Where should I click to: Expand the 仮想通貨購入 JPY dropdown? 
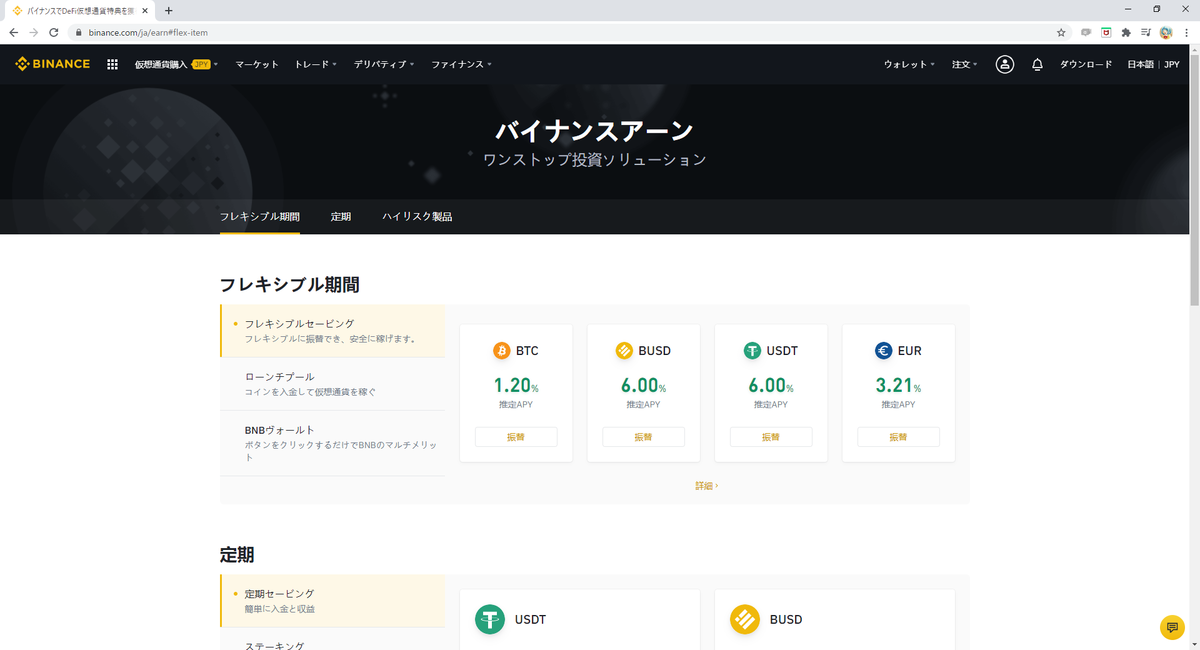pyautogui.click(x=175, y=64)
